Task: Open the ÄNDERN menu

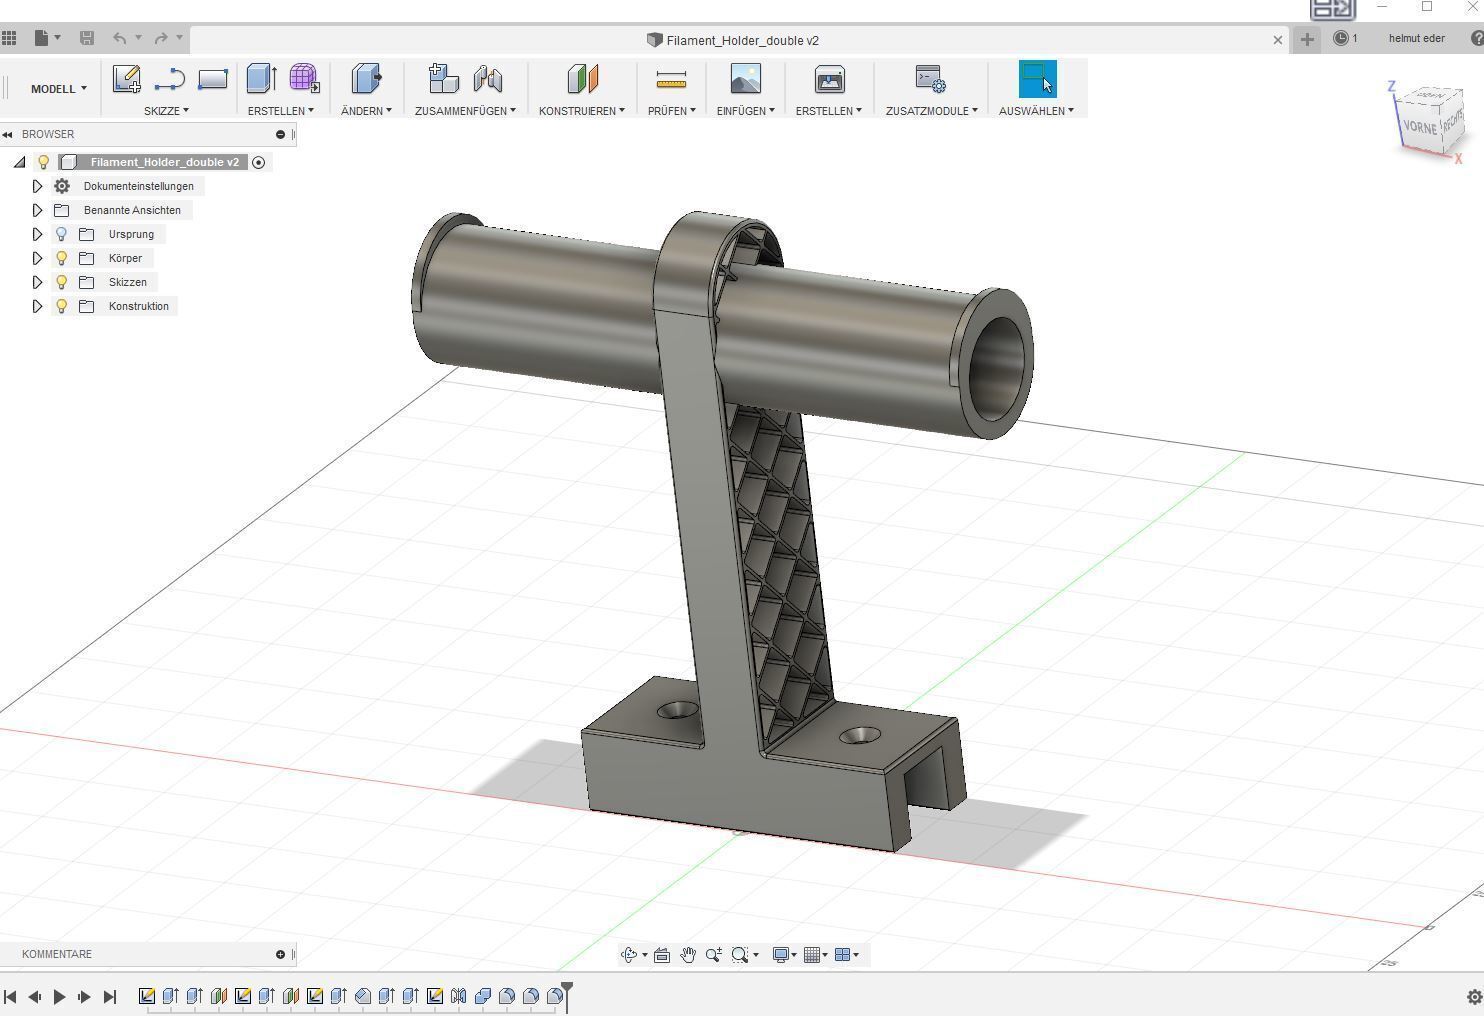Action: click(x=366, y=111)
